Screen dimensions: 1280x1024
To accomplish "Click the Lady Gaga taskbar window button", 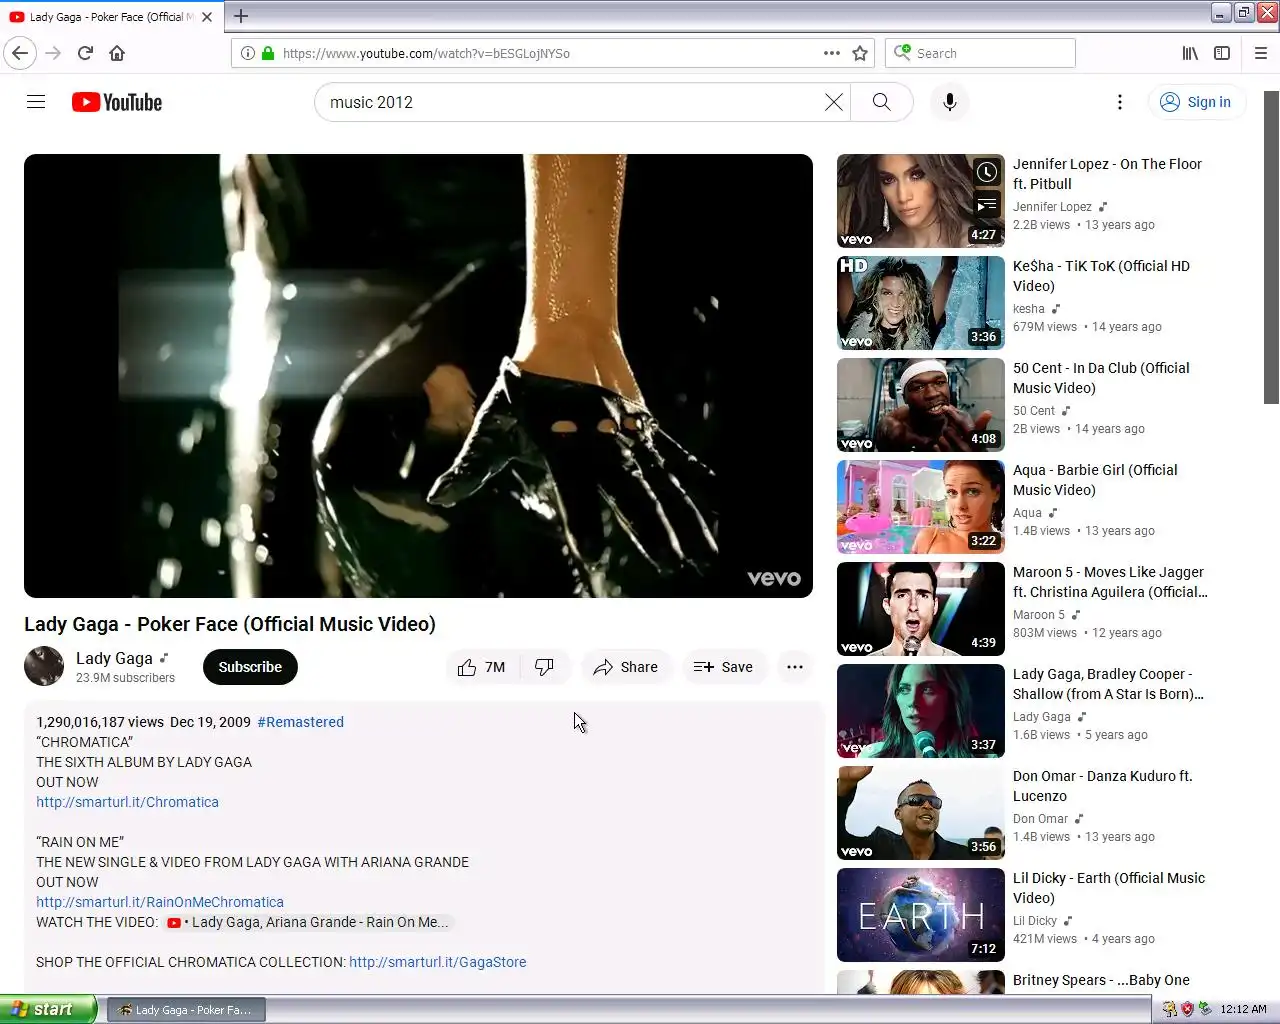I will pos(186,1010).
